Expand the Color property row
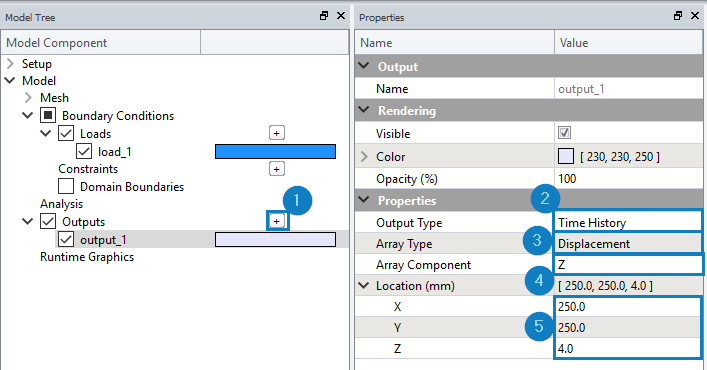This screenshot has height=370, width=707. pos(364,156)
